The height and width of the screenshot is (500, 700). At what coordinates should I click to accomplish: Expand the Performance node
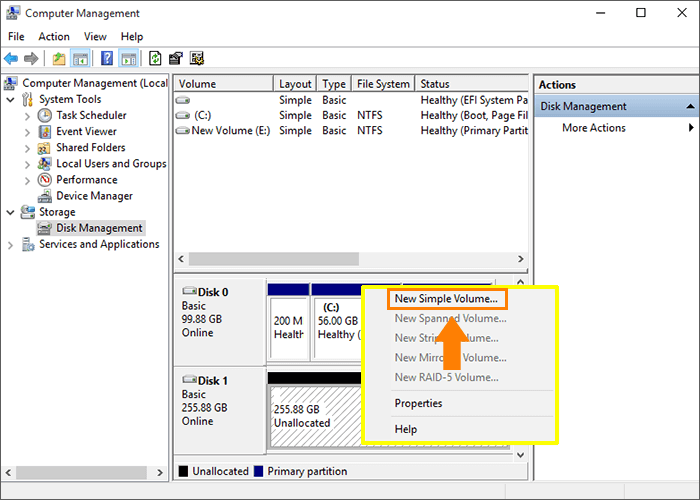coord(27,181)
